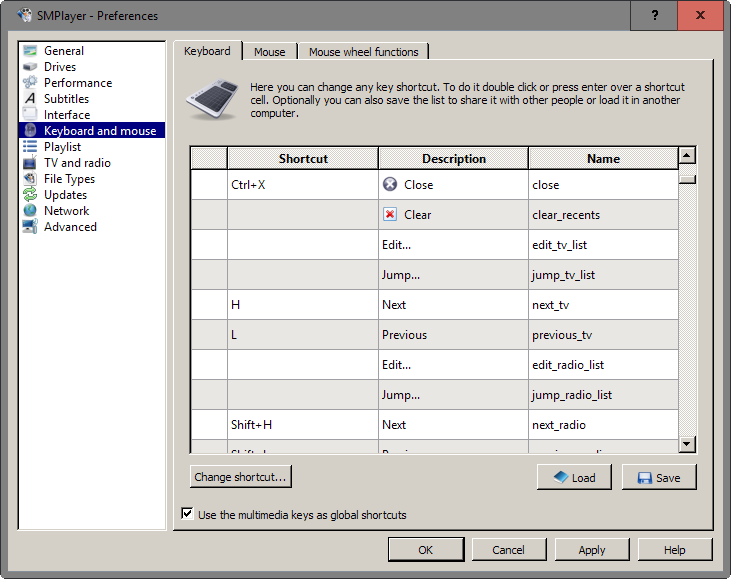Image resolution: width=731 pixels, height=579 pixels.
Task: Click the table scrollbar up arrow
Action: click(687, 155)
